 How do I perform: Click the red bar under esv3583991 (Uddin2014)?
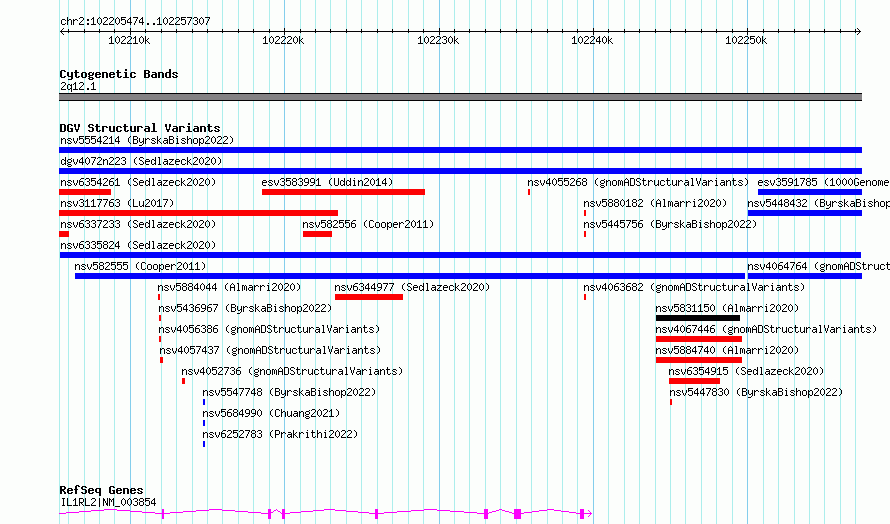pyautogui.click(x=343, y=192)
